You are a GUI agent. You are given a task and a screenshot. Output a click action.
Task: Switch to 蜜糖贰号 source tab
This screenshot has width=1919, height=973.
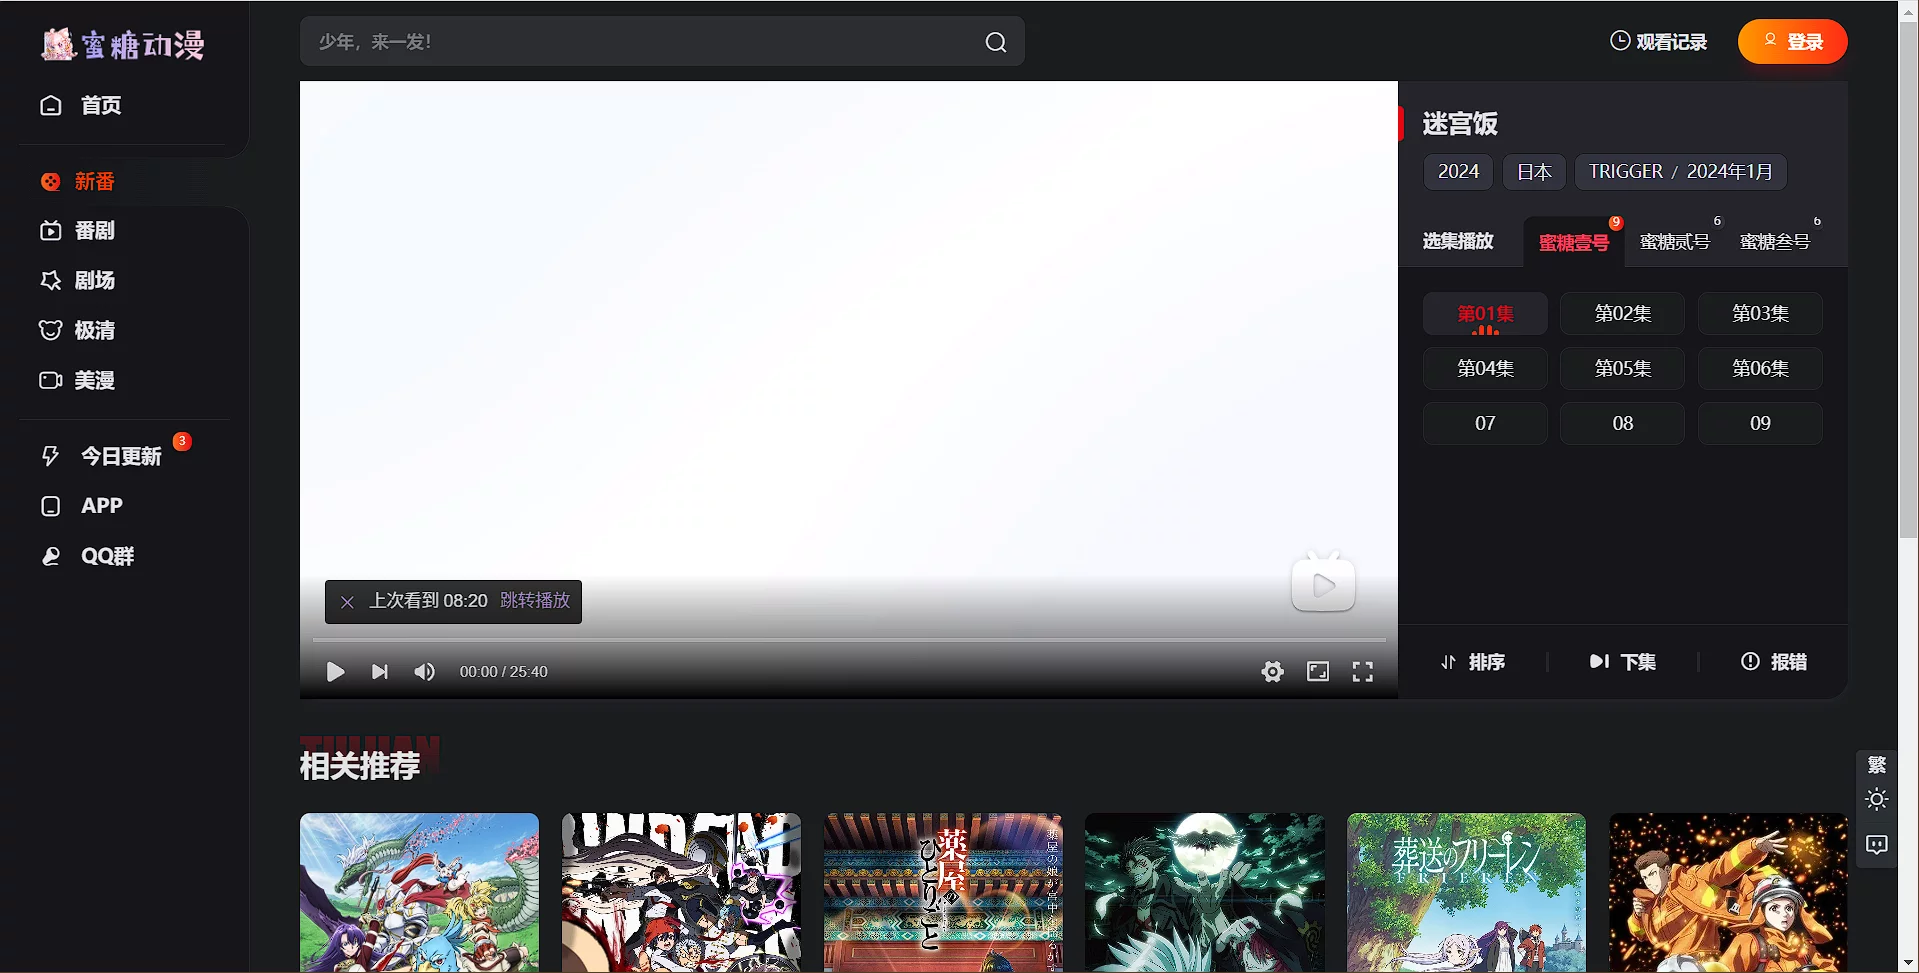[x=1675, y=242]
